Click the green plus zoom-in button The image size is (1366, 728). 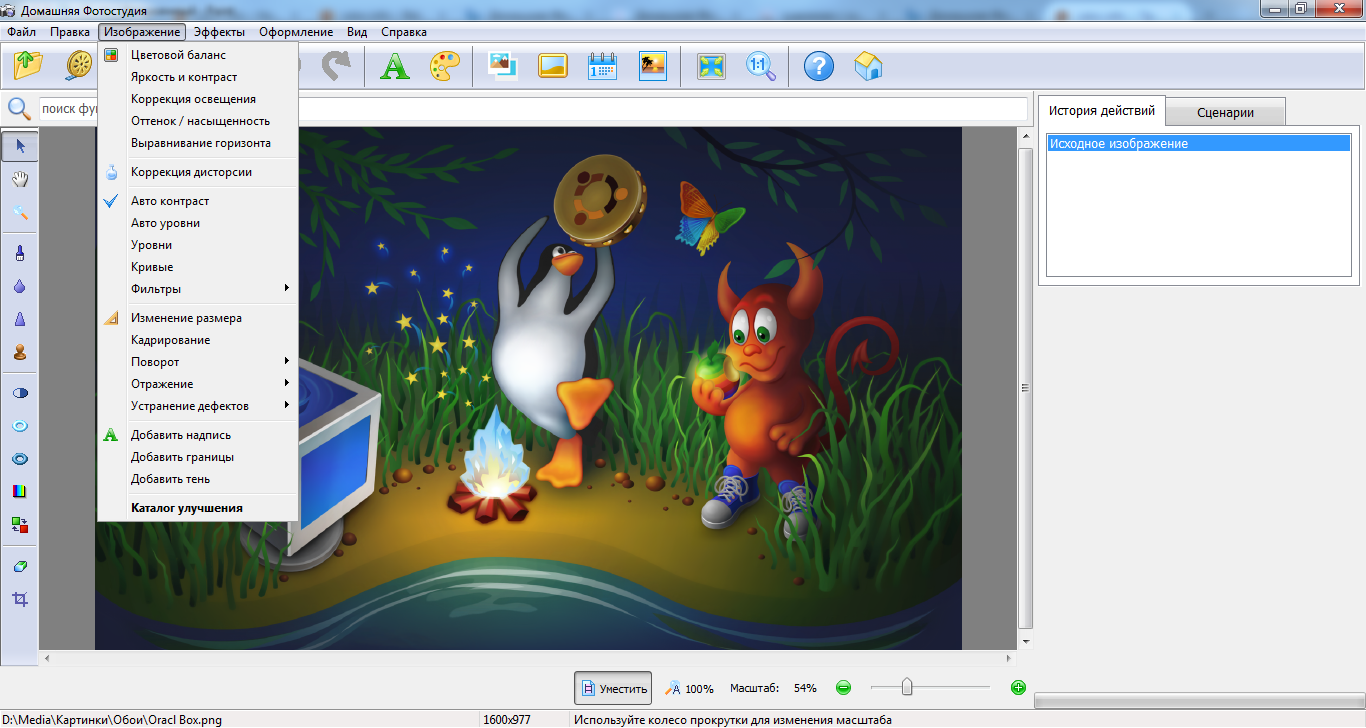point(1018,688)
